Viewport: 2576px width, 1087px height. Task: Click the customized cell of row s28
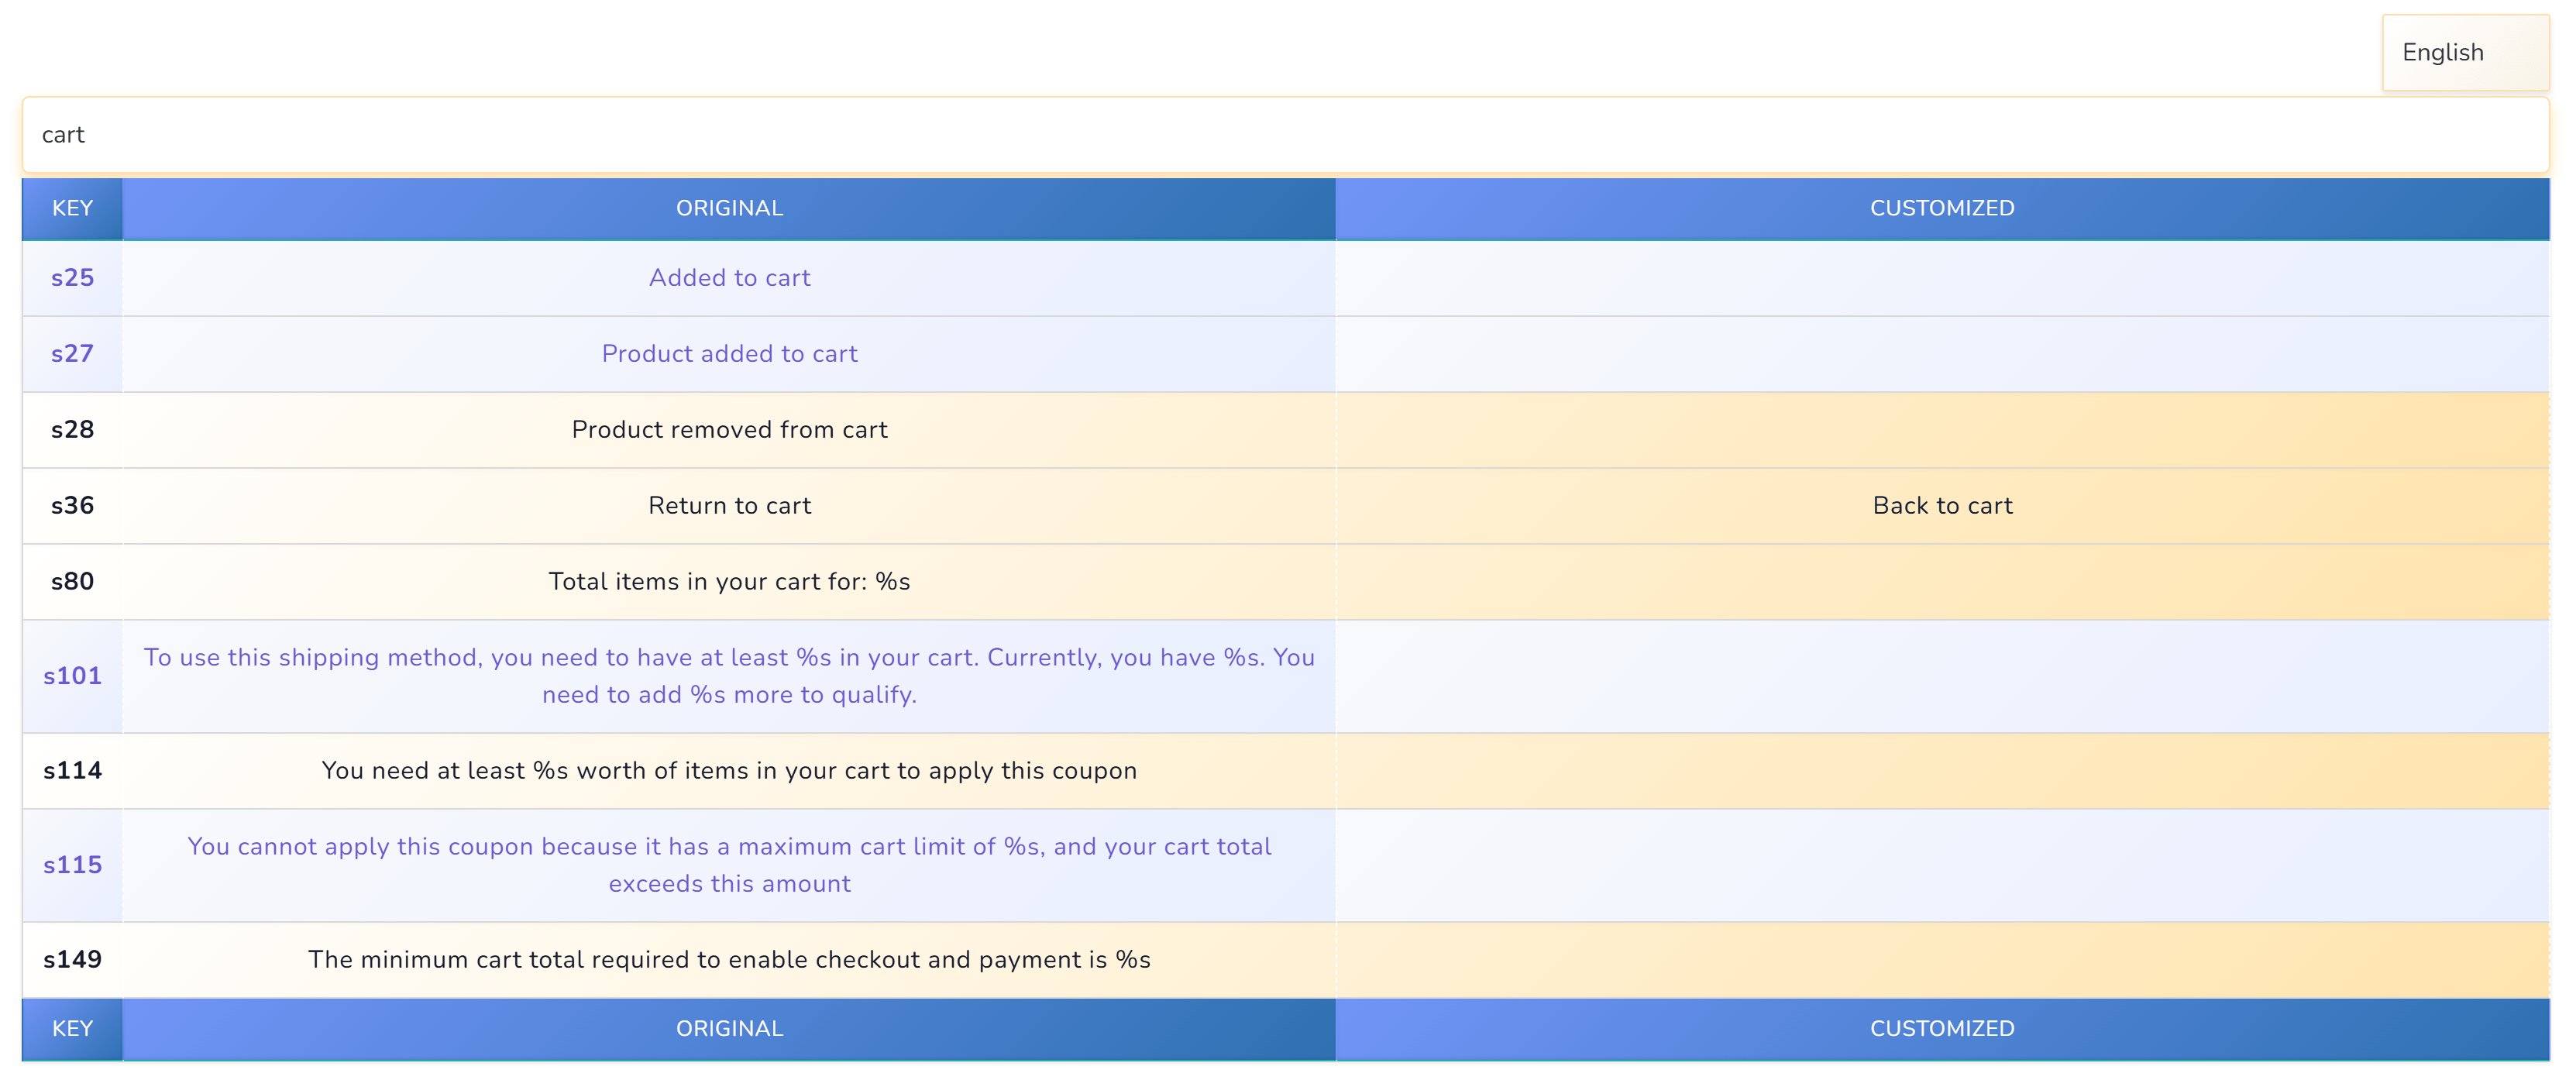(1941, 430)
